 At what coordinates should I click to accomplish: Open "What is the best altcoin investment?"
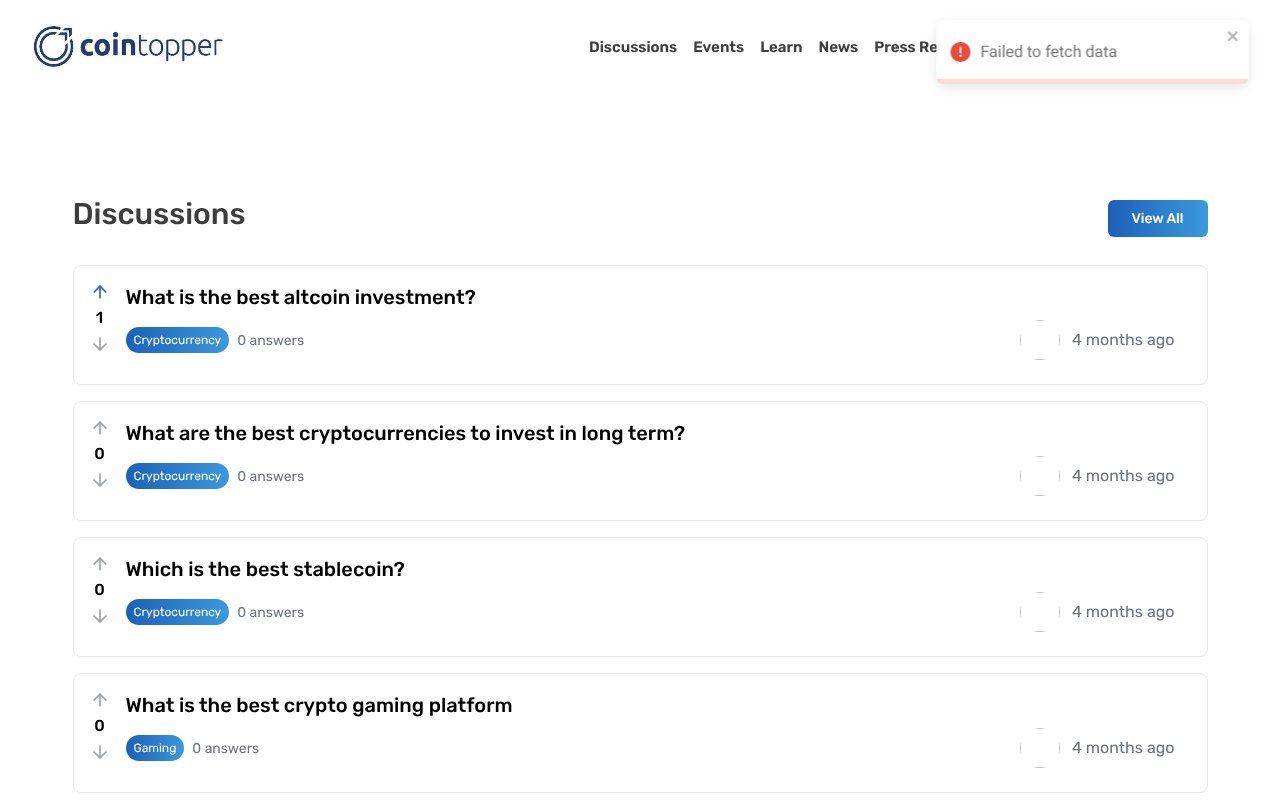click(300, 297)
